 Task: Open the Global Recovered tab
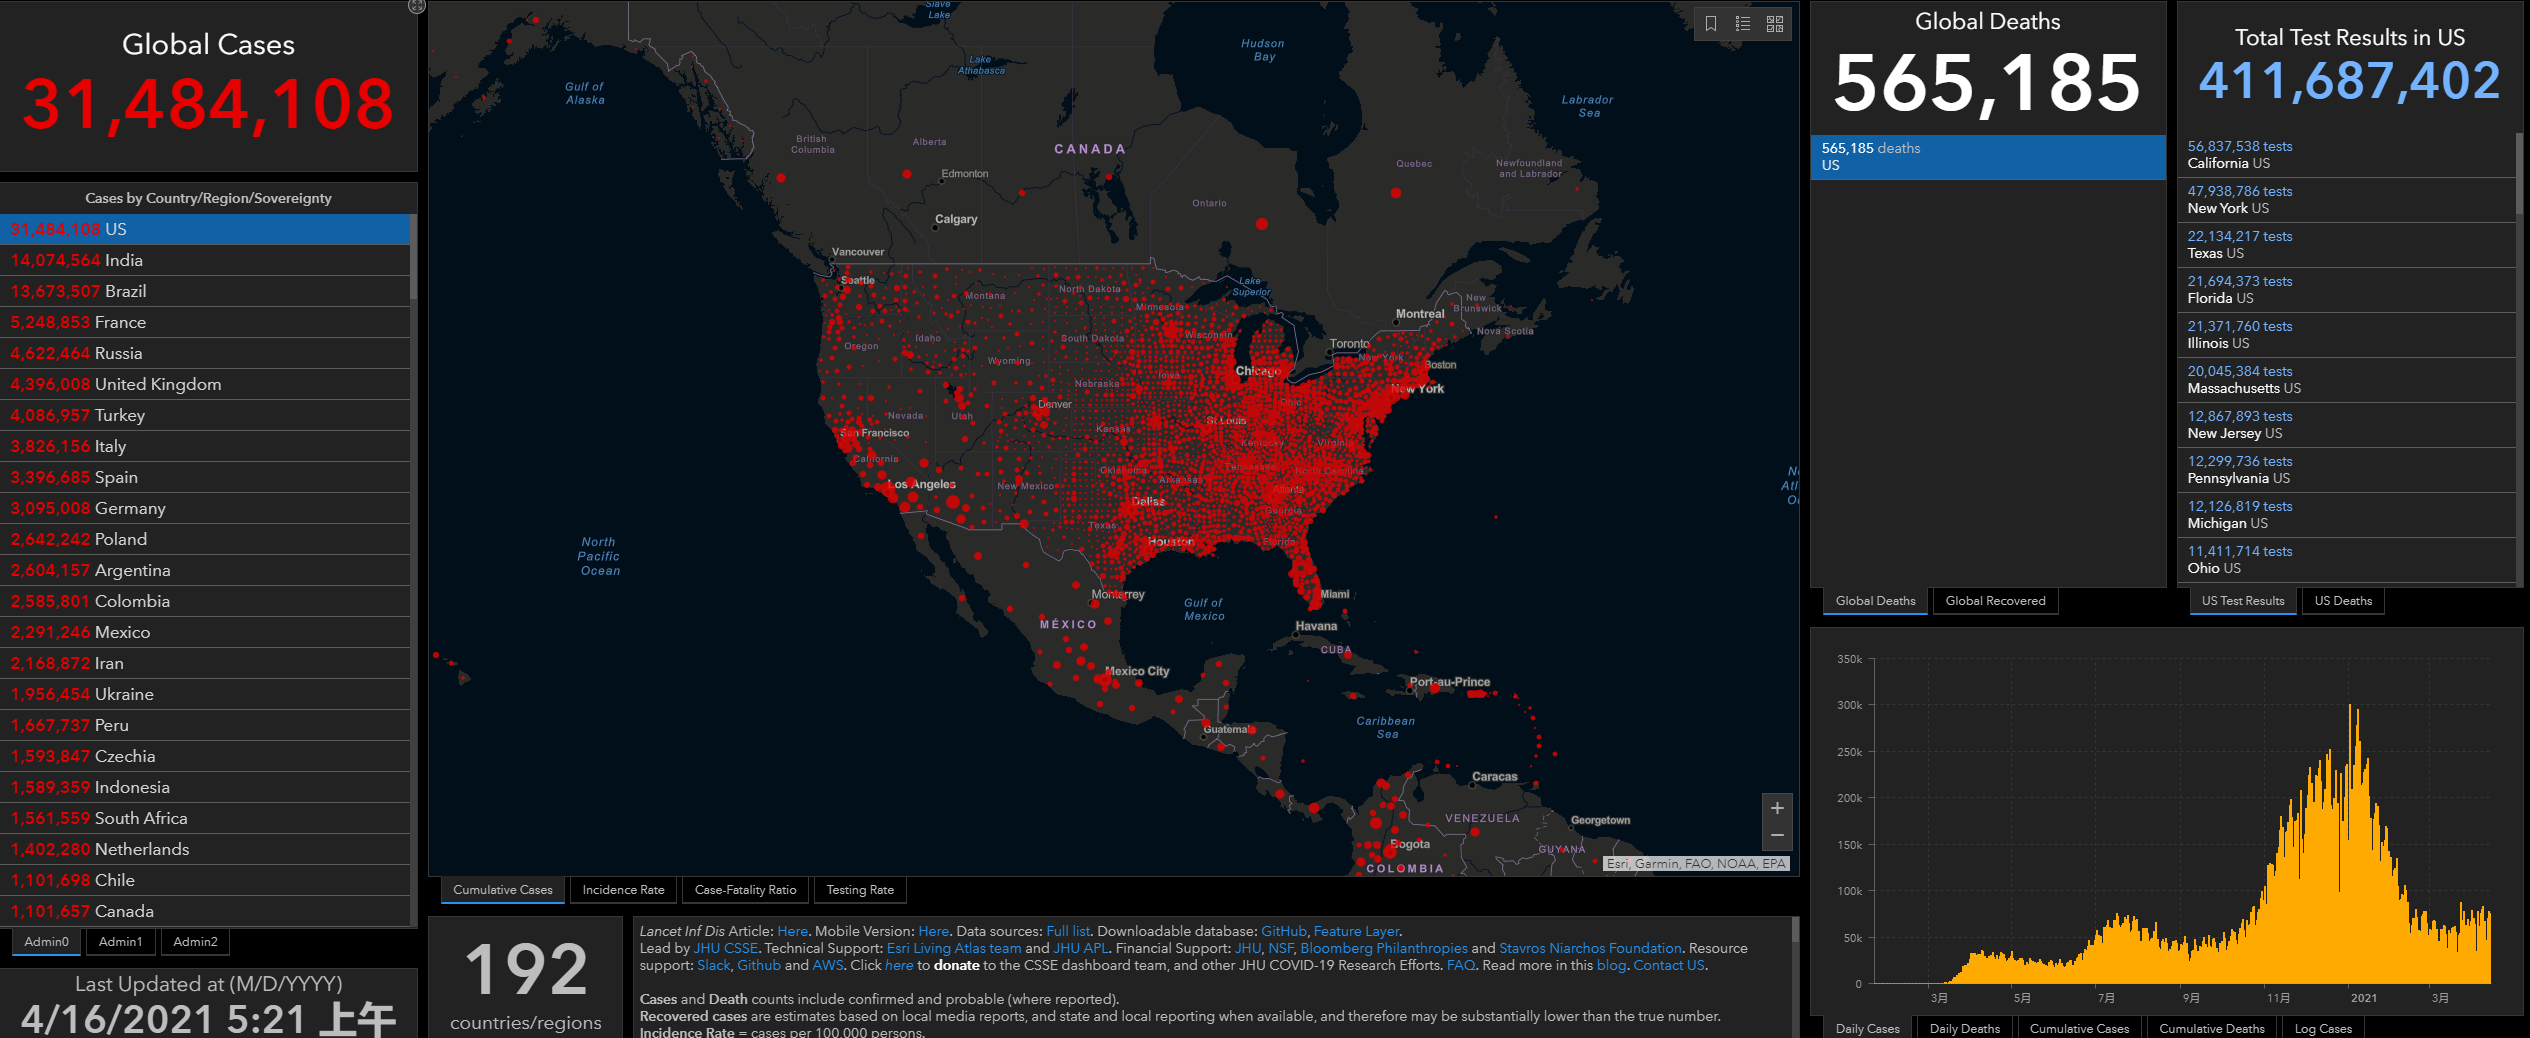(x=1995, y=601)
